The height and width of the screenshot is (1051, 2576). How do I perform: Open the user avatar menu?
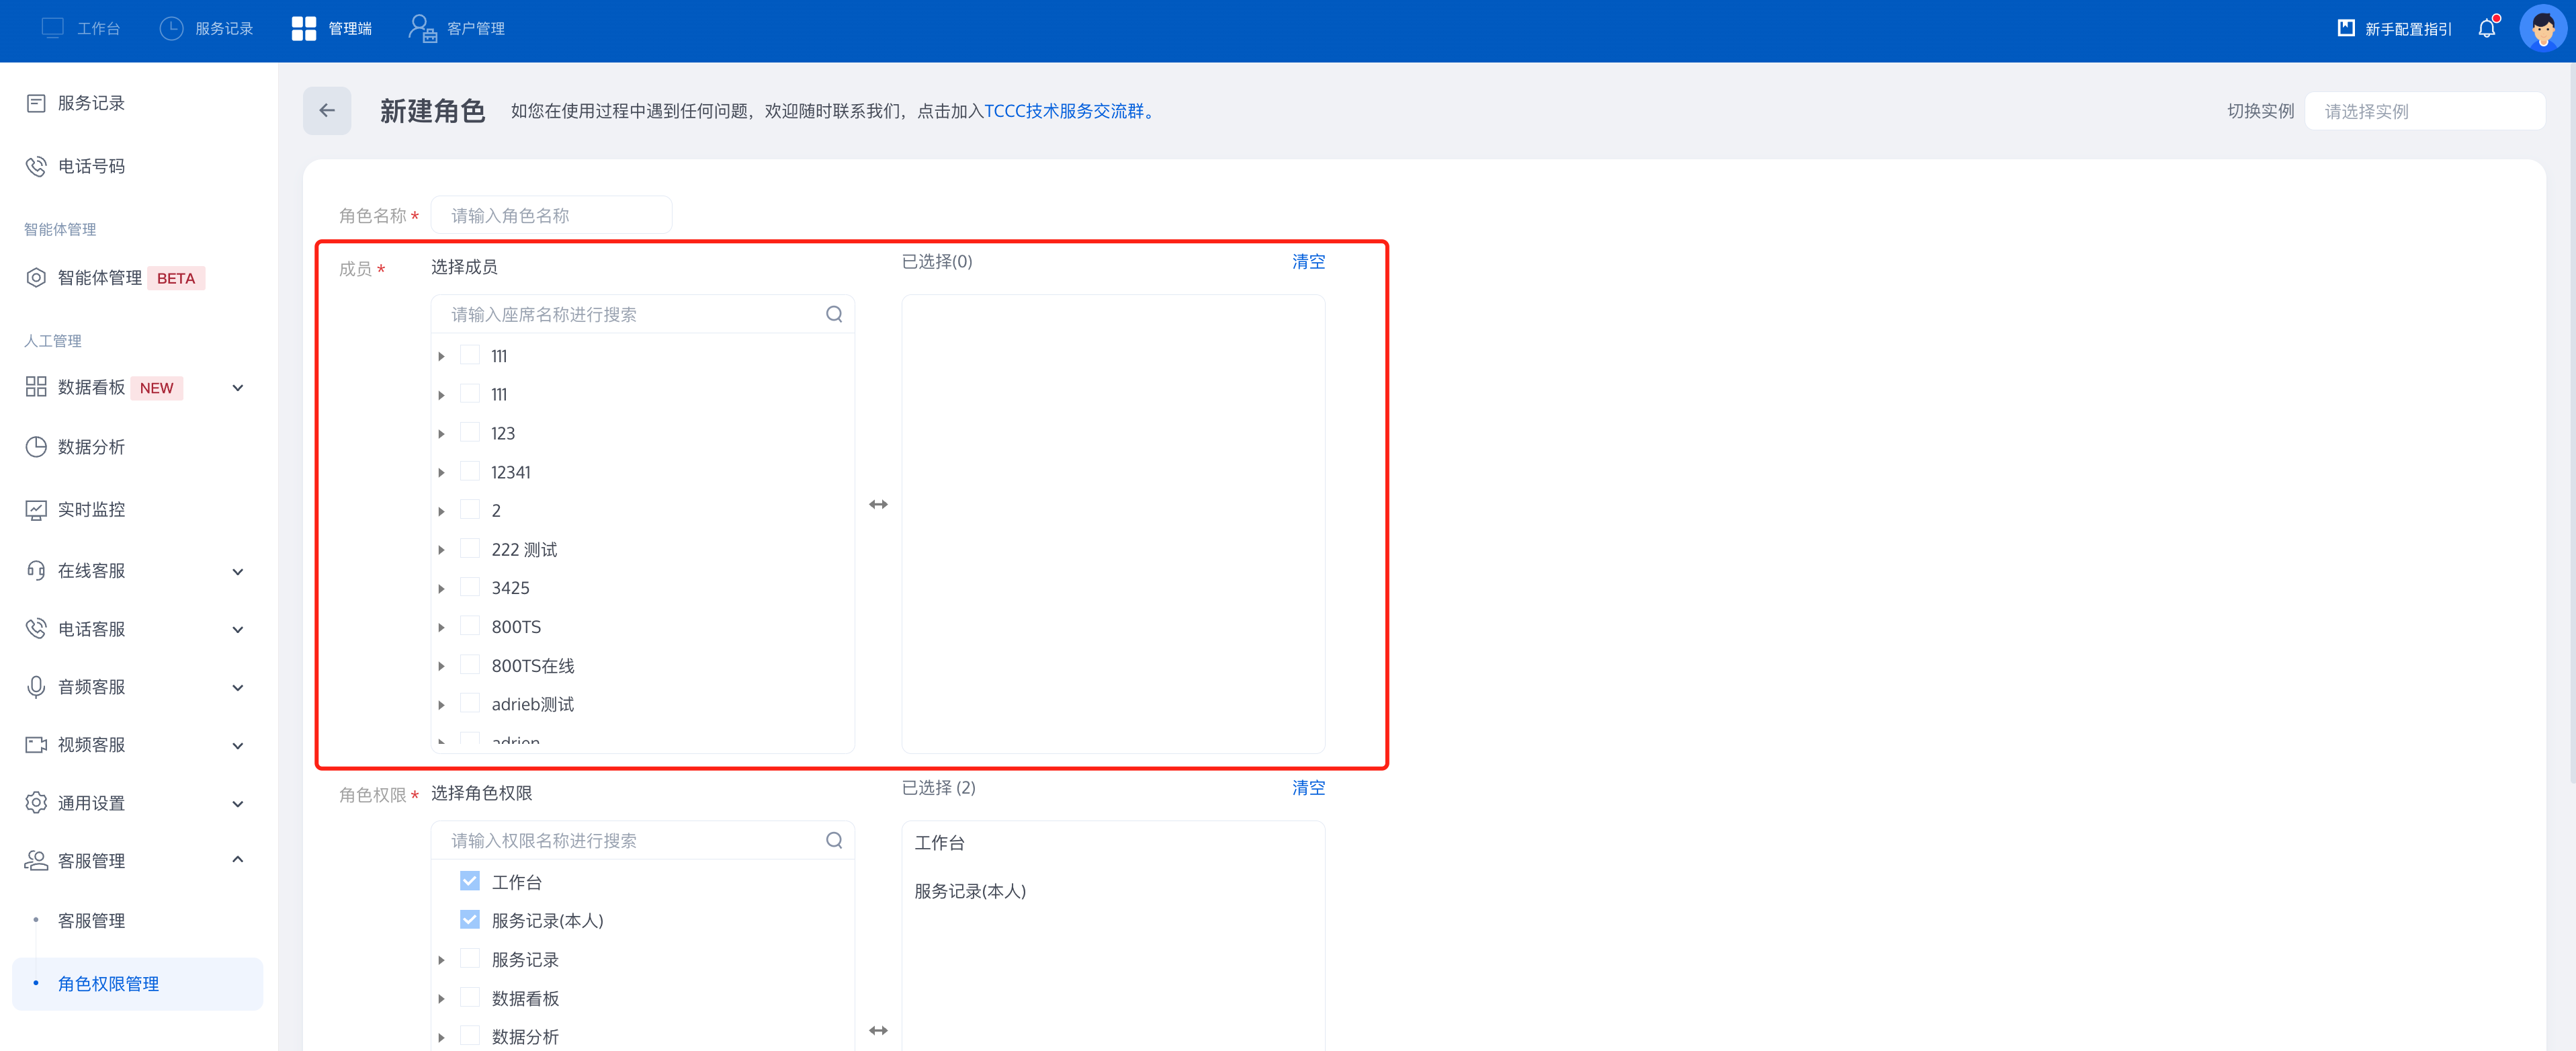[2542, 28]
